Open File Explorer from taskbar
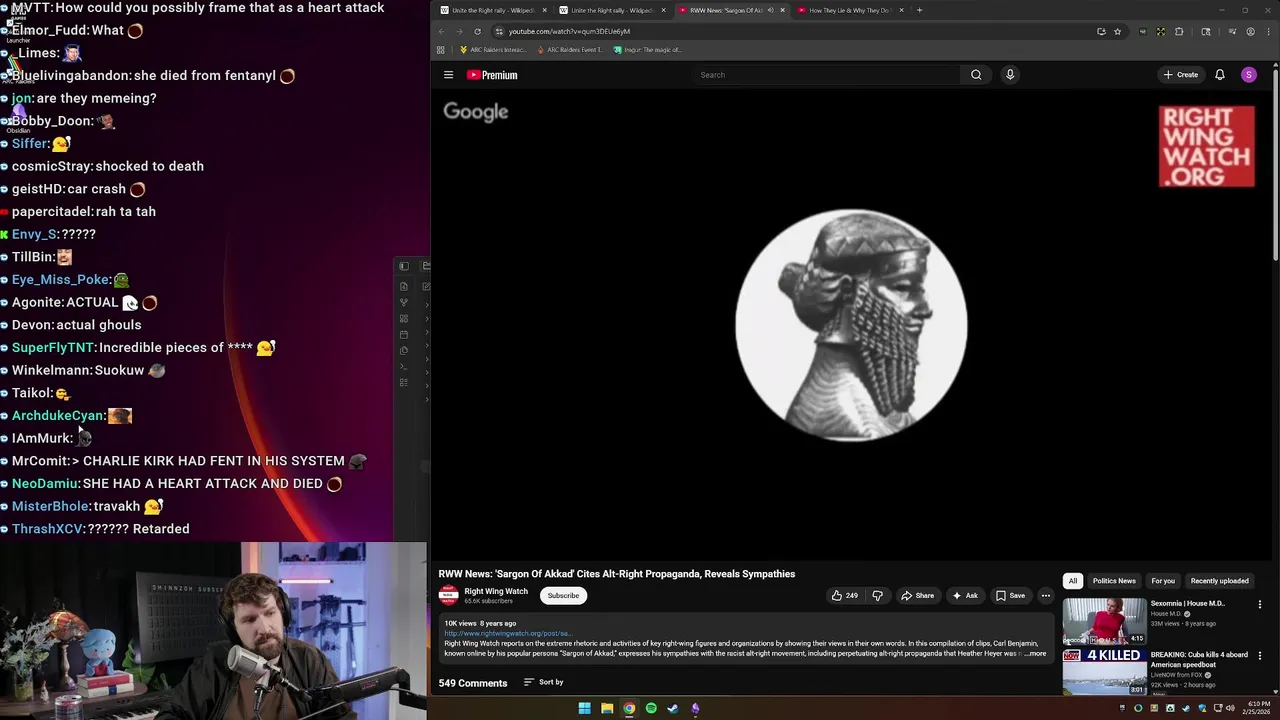 coord(607,708)
